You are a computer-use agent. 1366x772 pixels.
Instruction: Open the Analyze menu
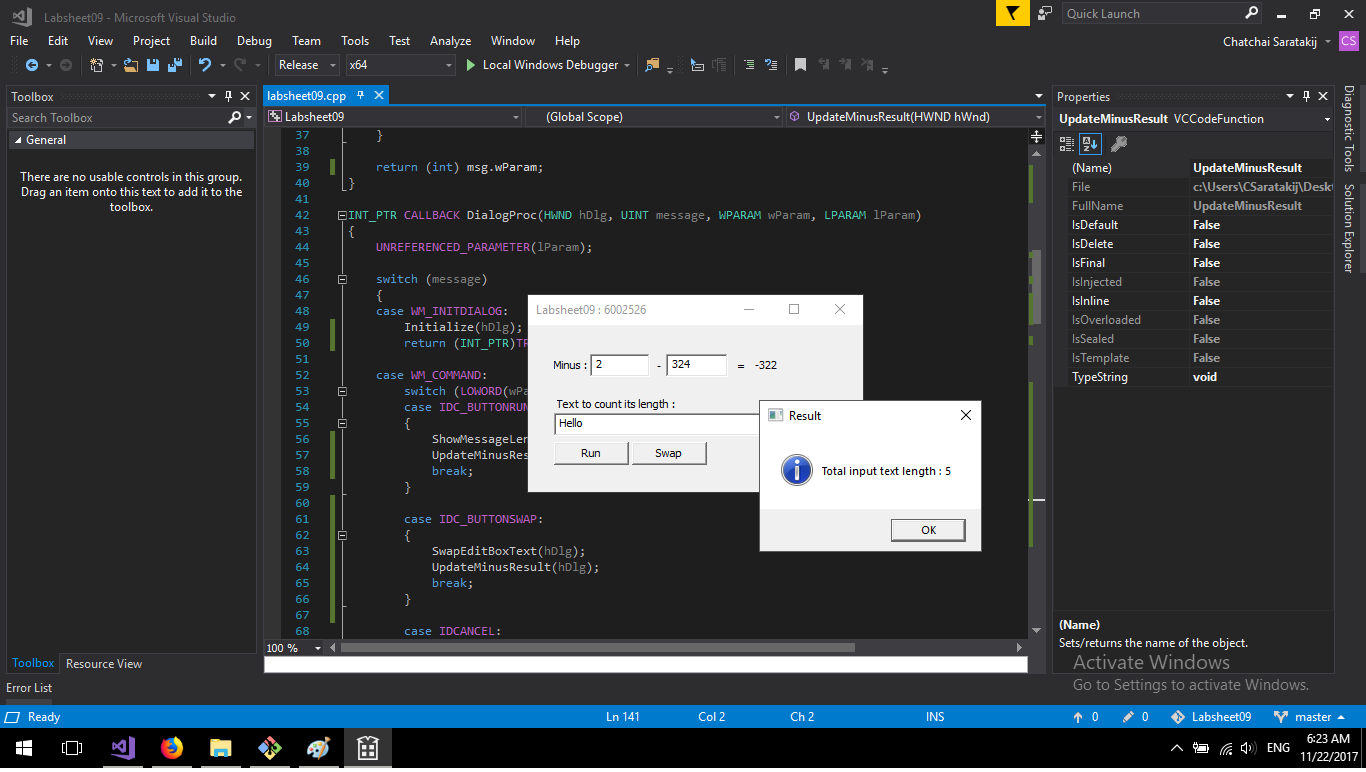tap(450, 41)
